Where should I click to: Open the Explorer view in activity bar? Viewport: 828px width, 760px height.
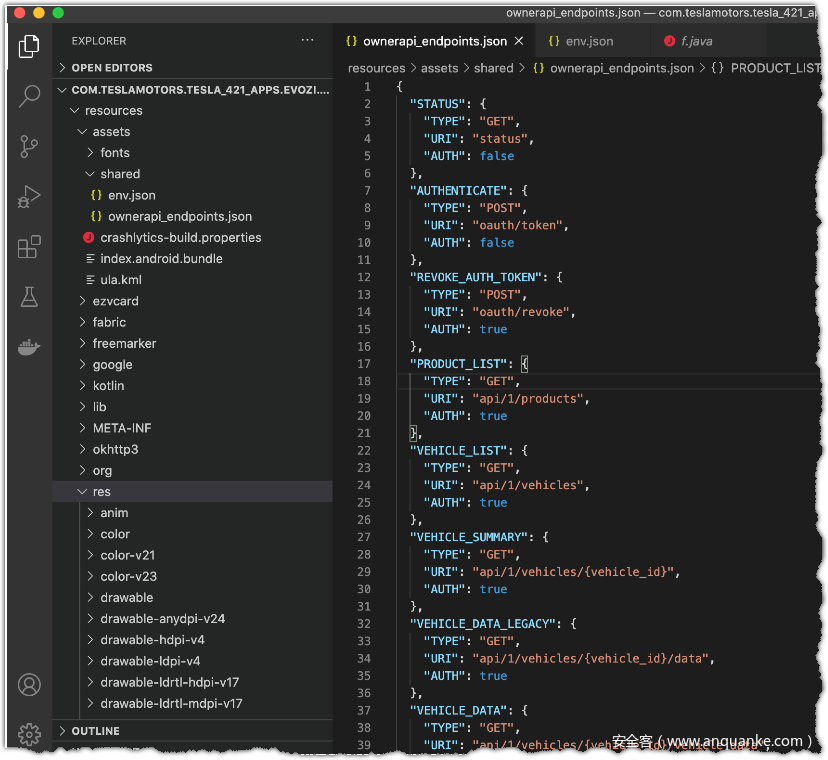click(29, 45)
